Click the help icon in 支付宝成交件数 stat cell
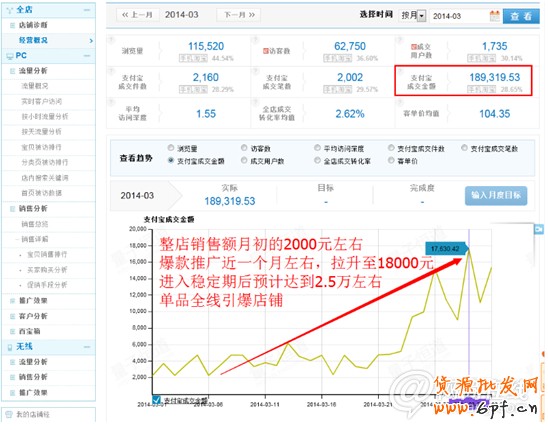The image size is (548, 430). pos(111,71)
